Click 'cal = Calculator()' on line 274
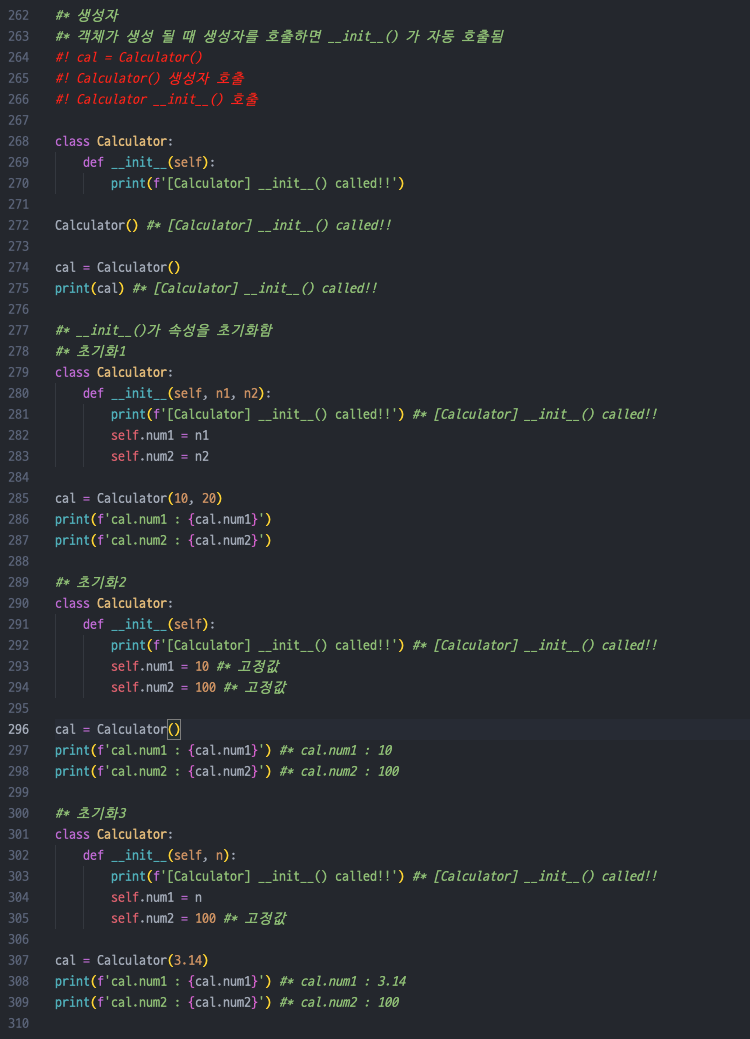 (118, 267)
